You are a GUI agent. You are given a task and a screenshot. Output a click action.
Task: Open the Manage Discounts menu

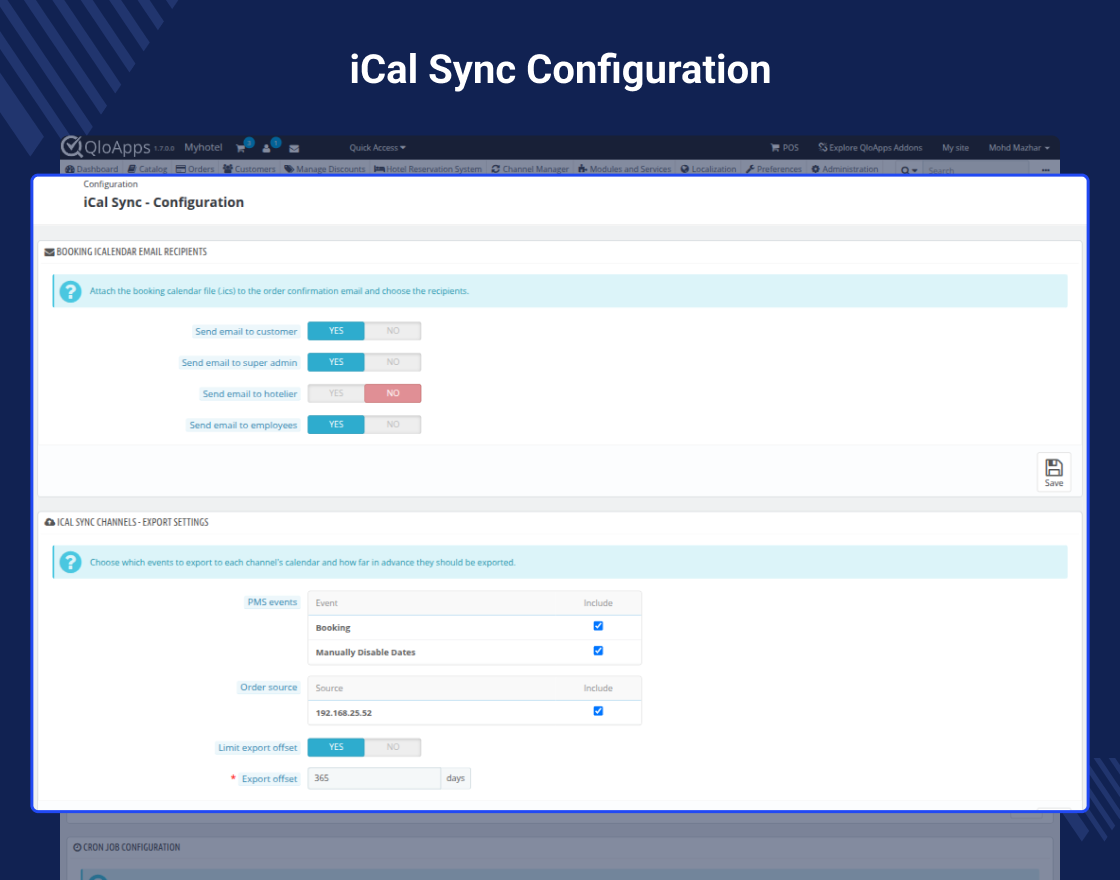324,169
